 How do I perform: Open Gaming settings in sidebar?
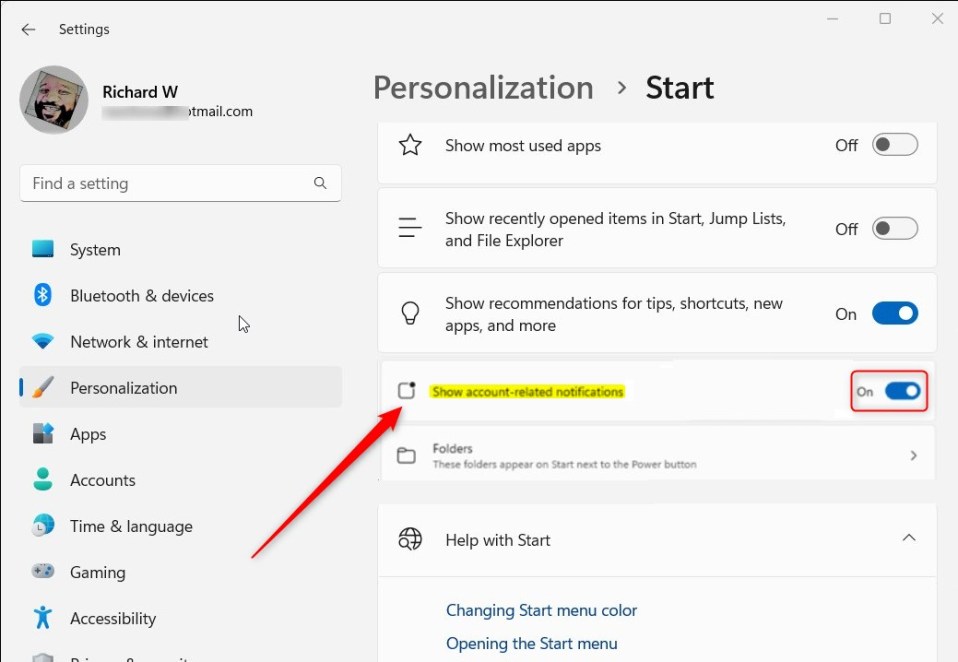(x=97, y=572)
